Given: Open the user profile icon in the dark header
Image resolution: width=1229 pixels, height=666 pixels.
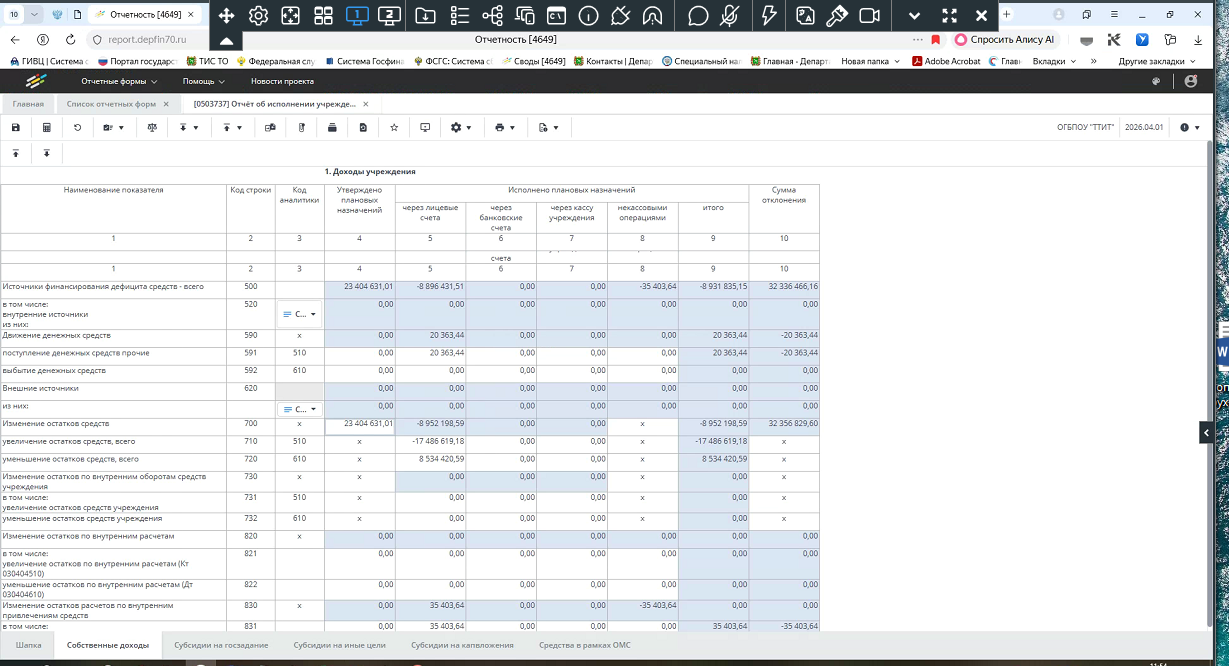Looking at the screenshot, I should click(x=1190, y=81).
